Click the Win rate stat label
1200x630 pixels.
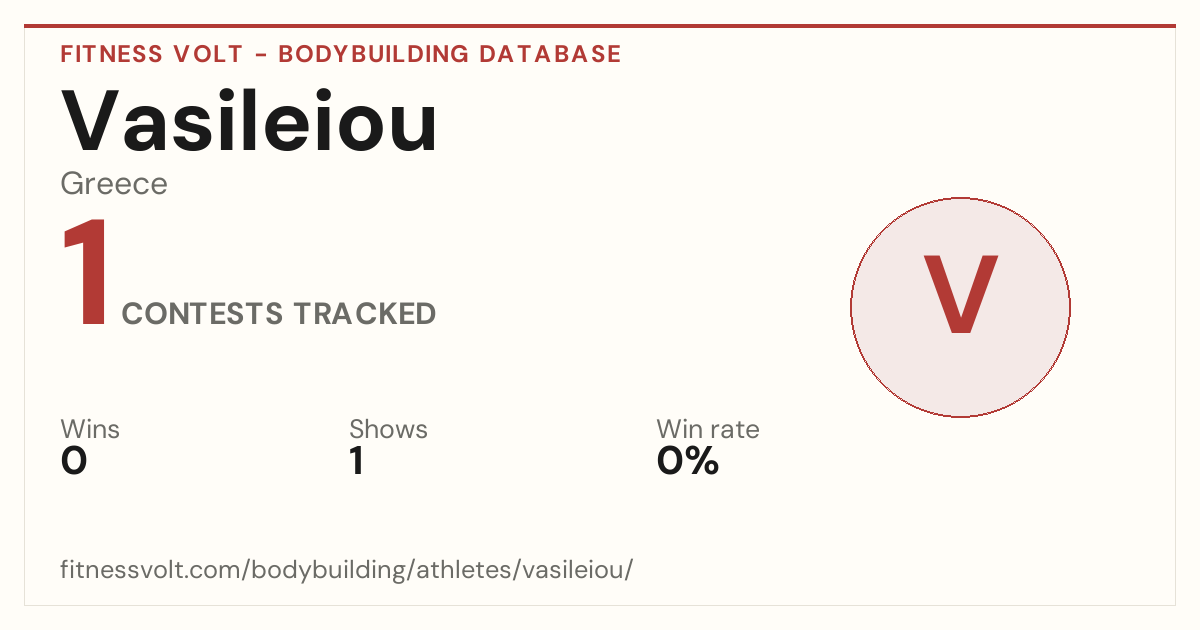click(708, 430)
